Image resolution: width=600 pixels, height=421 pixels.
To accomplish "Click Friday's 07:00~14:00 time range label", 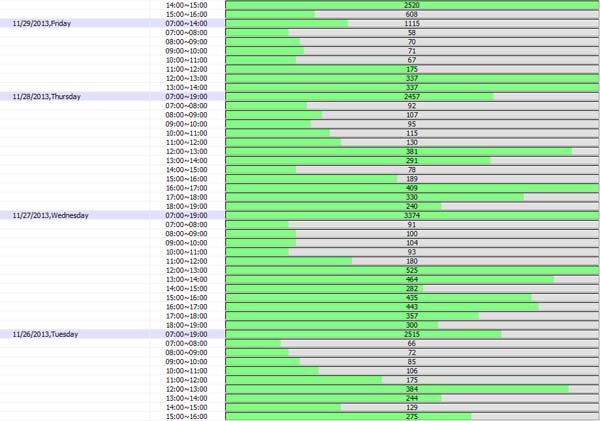I will [186, 23].
